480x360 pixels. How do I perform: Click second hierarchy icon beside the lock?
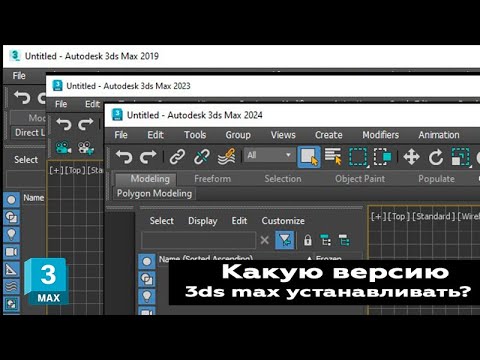point(344,240)
